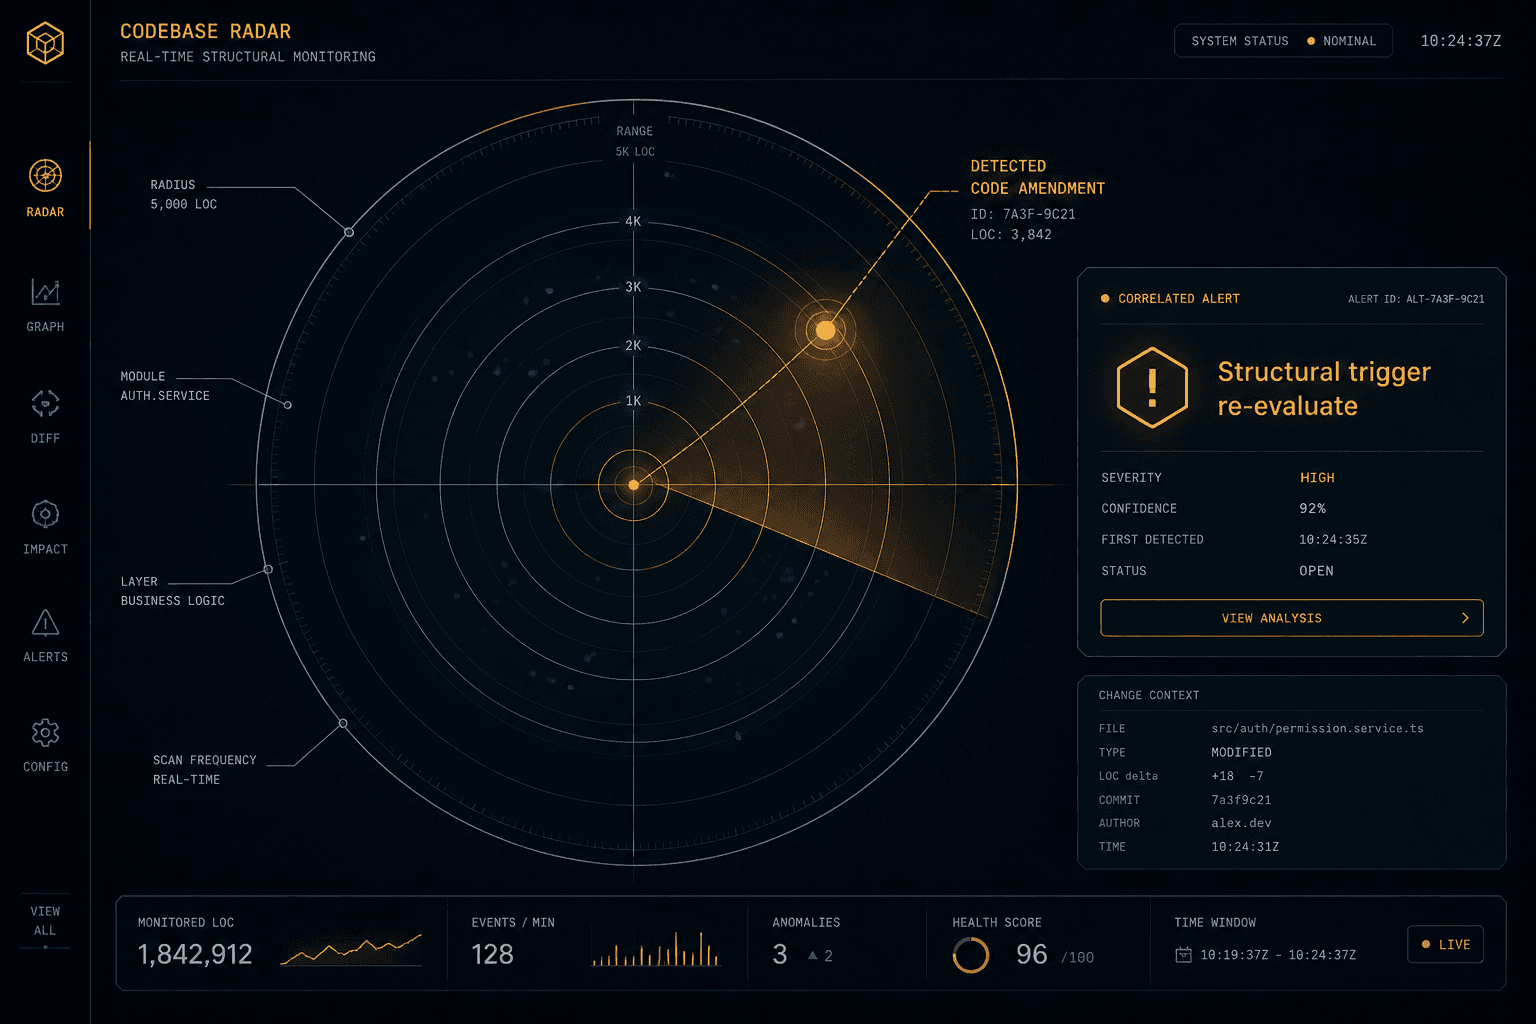The image size is (1536, 1024).
Task: Click the System Status Nominal badge
Action: pos(1283,41)
